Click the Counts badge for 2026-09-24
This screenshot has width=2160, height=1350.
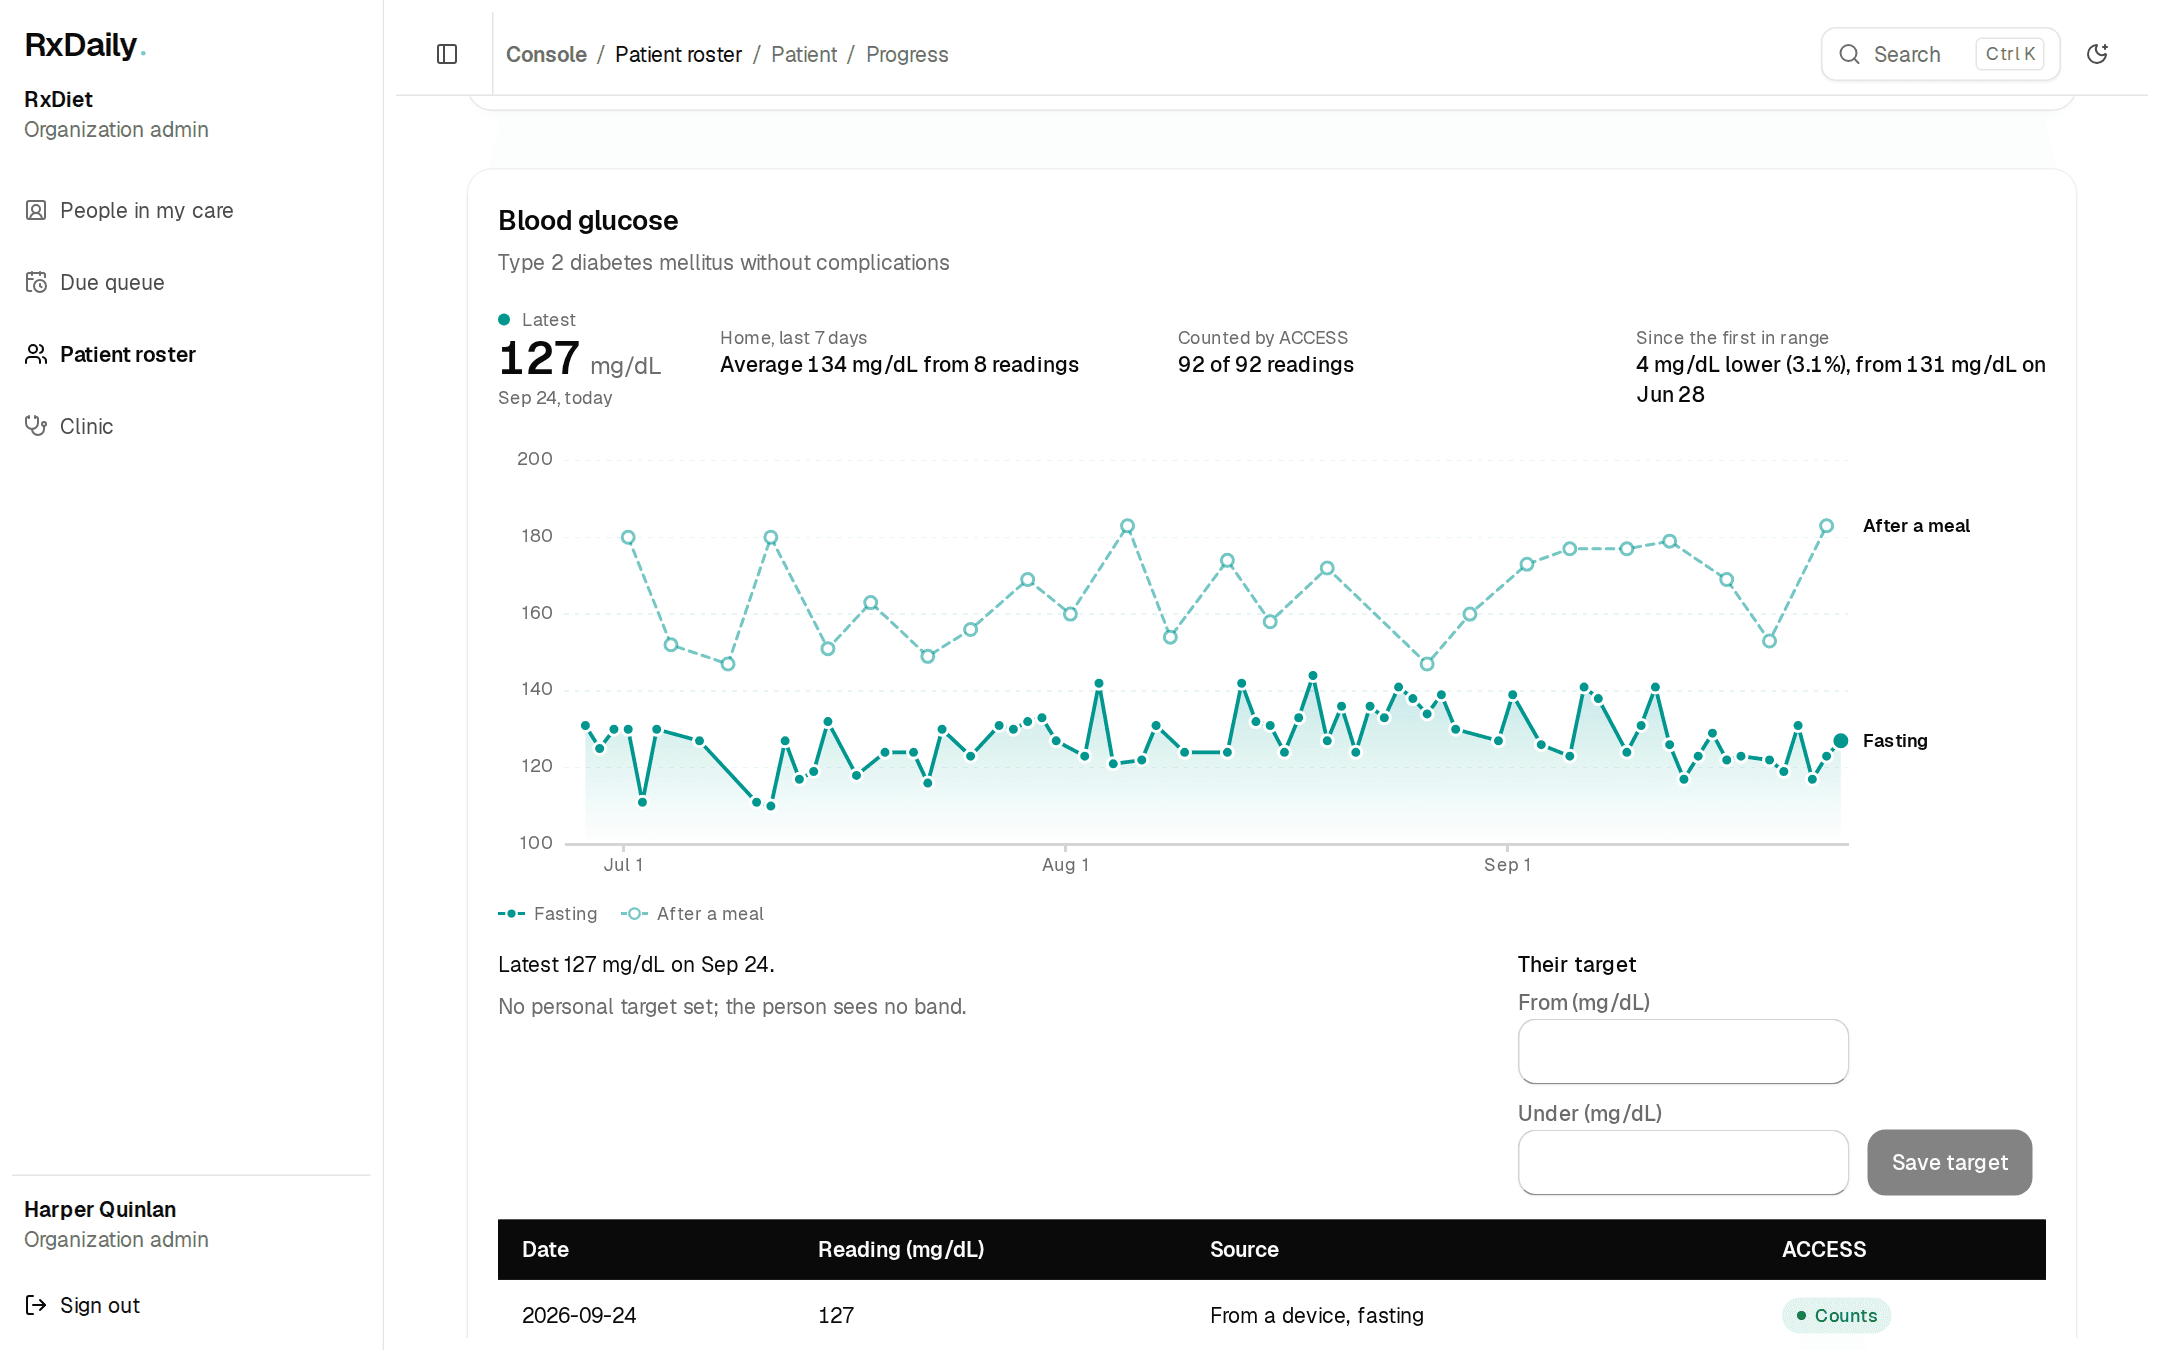[1836, 1315]
